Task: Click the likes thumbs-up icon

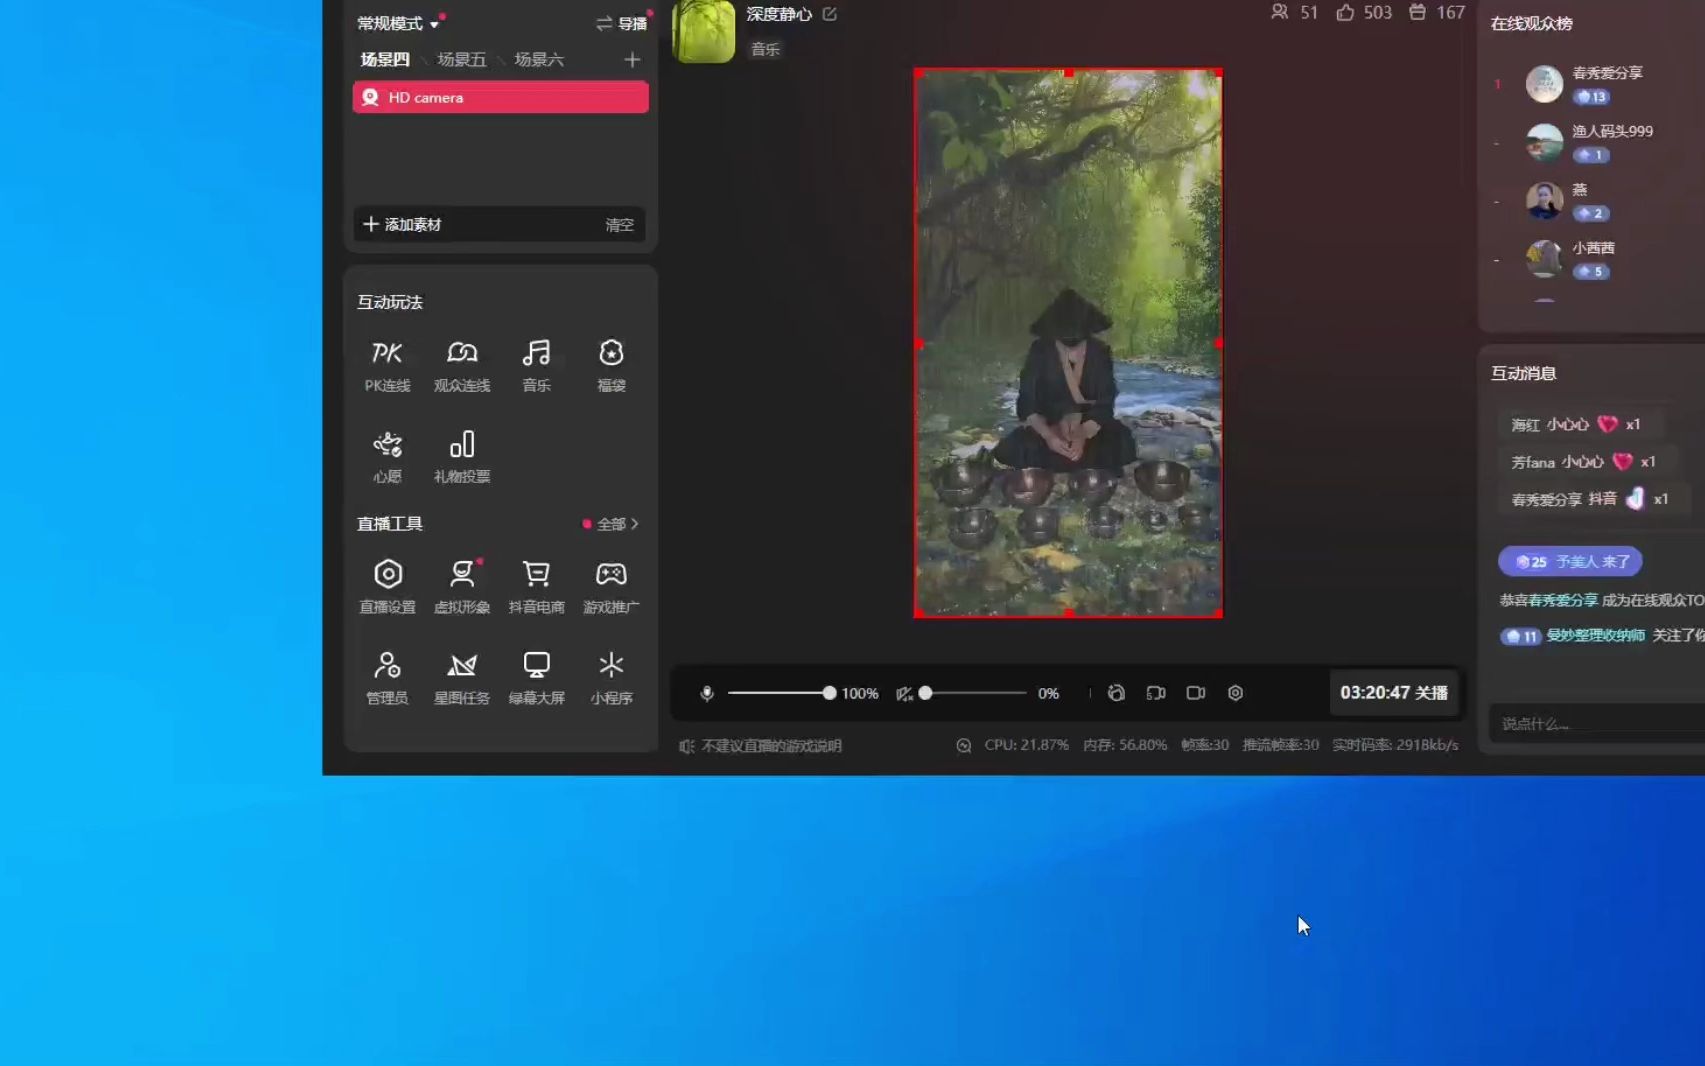Action: tap(1345, 12)
